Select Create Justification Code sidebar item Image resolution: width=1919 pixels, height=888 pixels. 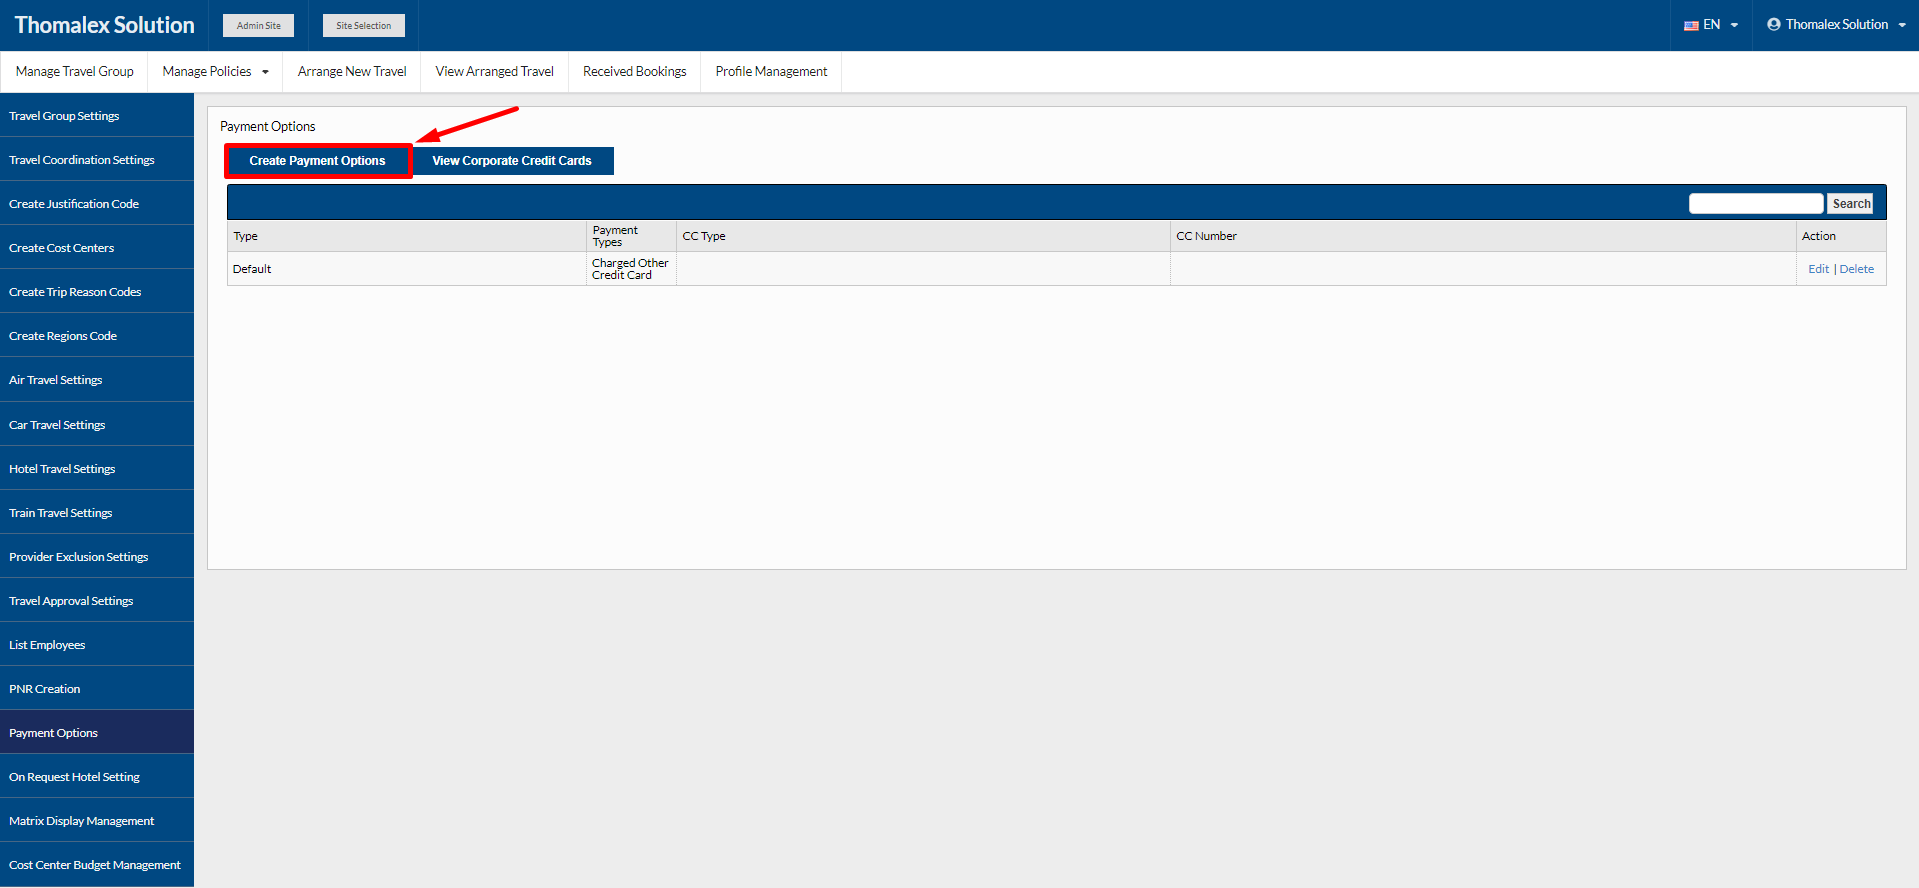click(x=97, y=204)
